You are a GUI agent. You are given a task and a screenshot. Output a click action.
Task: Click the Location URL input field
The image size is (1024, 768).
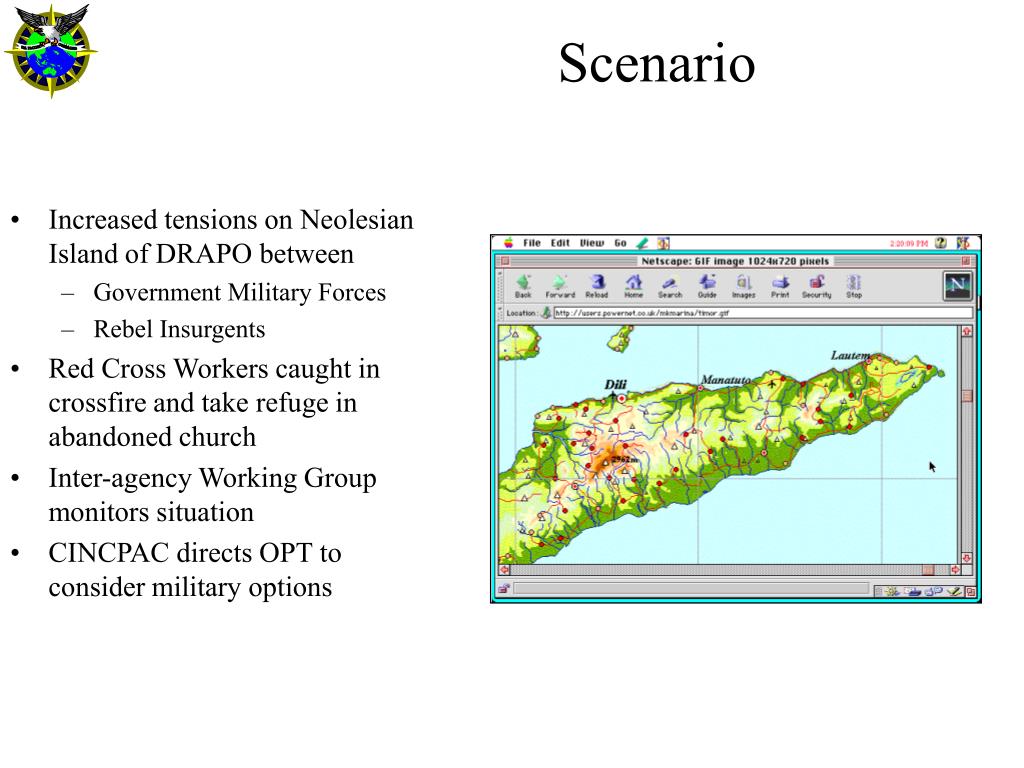coord(763,313)
